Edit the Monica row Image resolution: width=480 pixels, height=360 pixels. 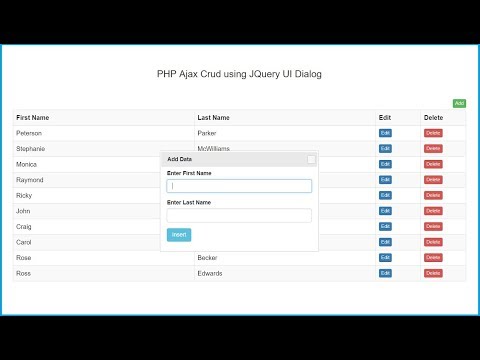click(x=385, y=164)
